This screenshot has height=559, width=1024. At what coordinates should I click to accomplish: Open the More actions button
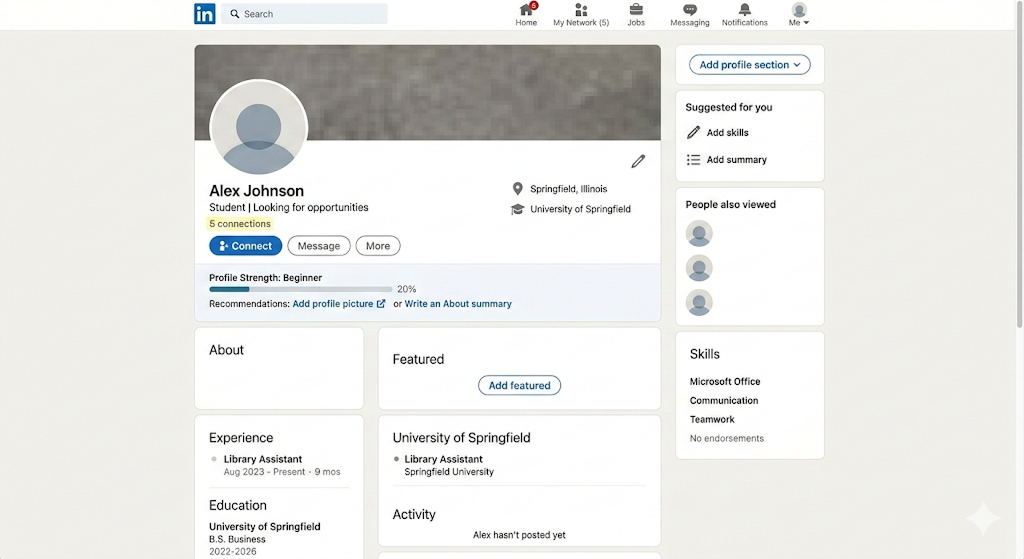(378, 246)
